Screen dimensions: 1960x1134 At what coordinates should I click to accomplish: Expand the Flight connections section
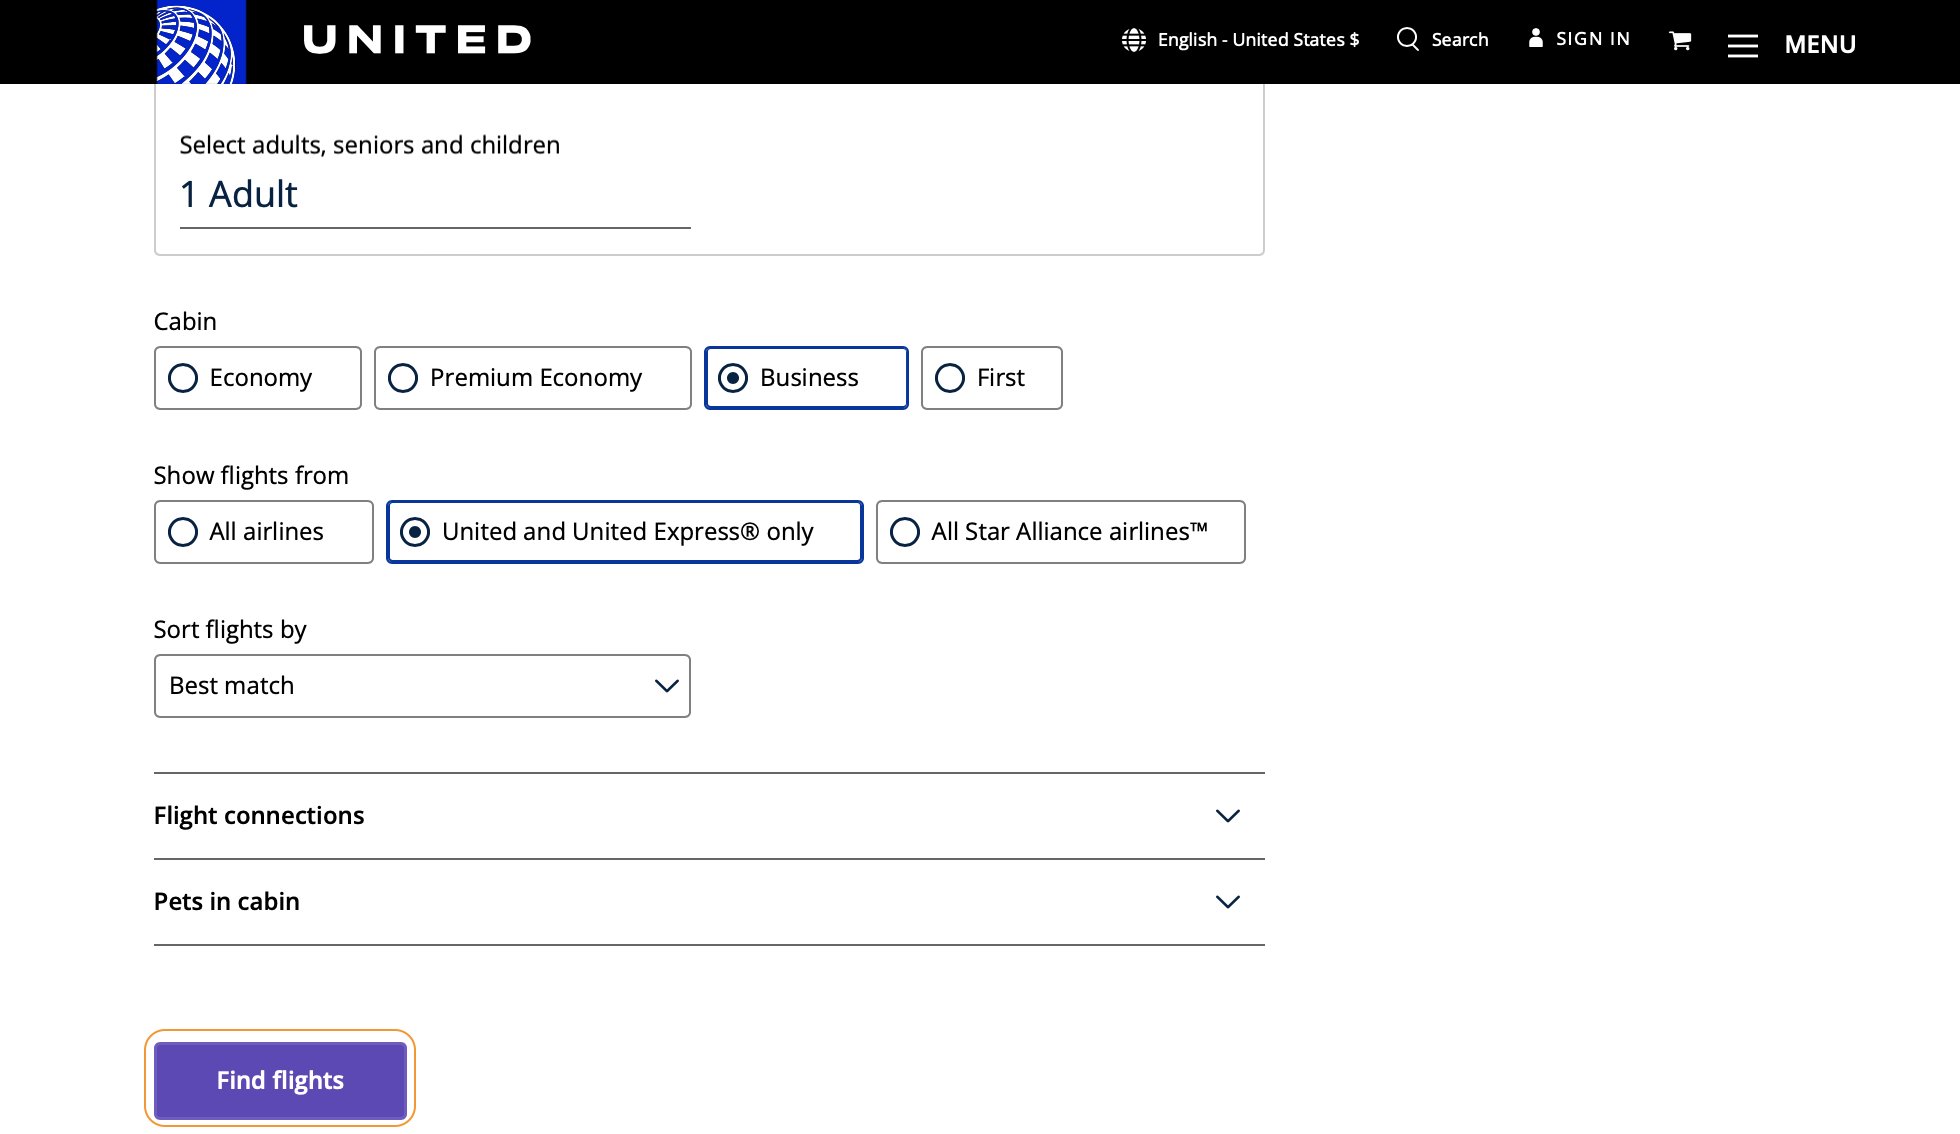pos(709,816)
